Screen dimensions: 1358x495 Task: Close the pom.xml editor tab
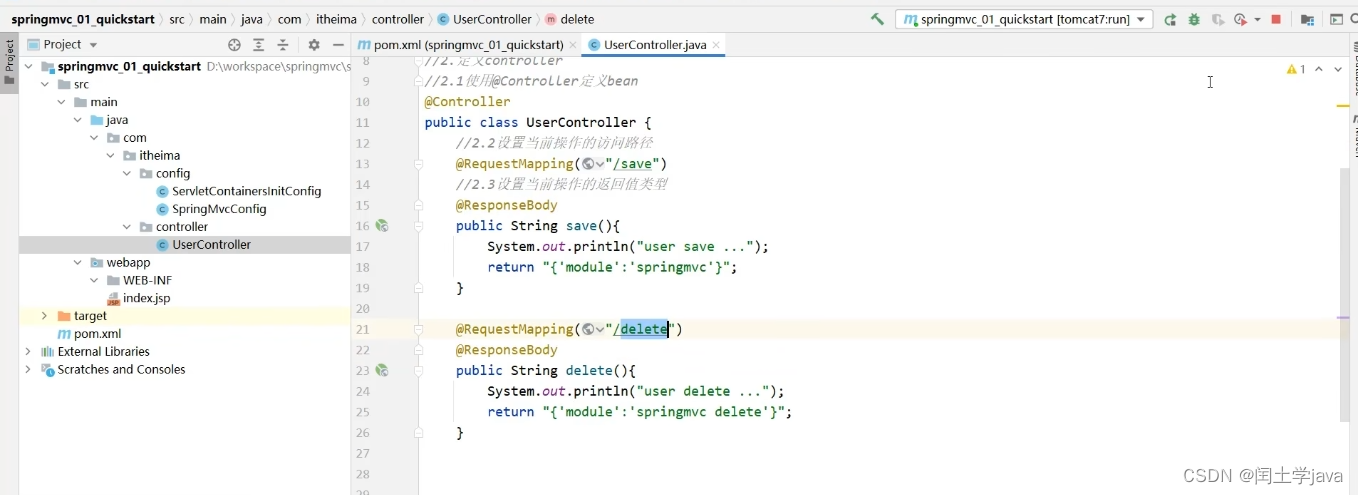(572, 45)
